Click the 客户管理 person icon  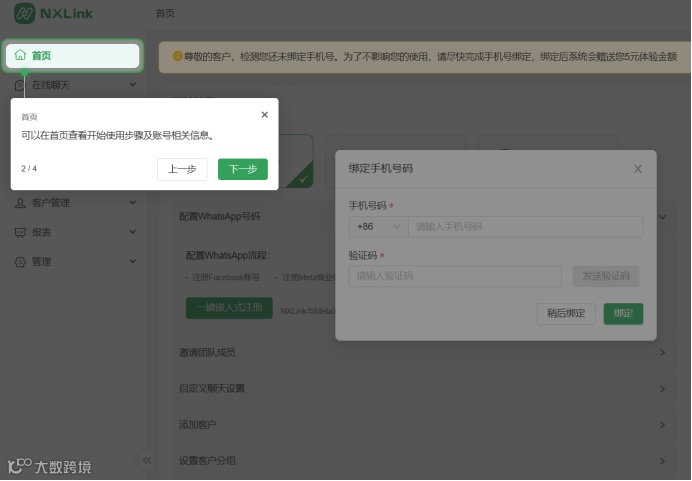pyautogui.click(x=20, y=203)
